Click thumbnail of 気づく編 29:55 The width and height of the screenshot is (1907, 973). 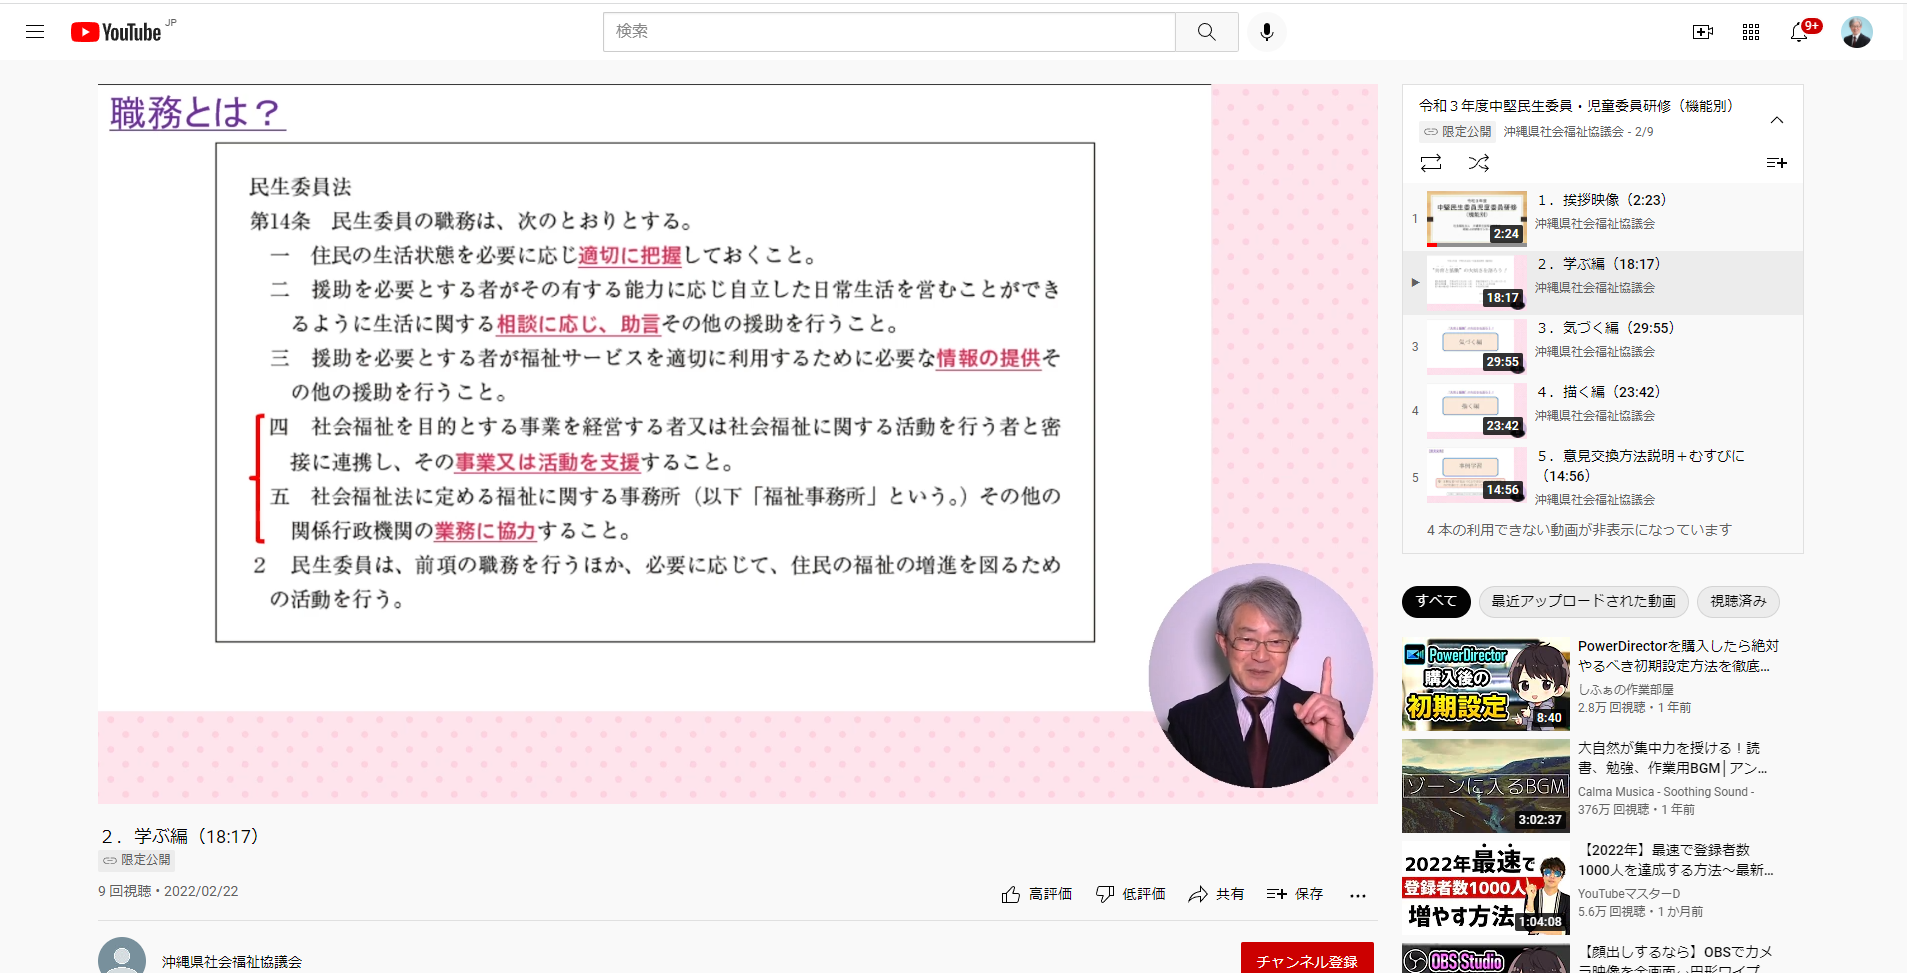[1476, 346]
